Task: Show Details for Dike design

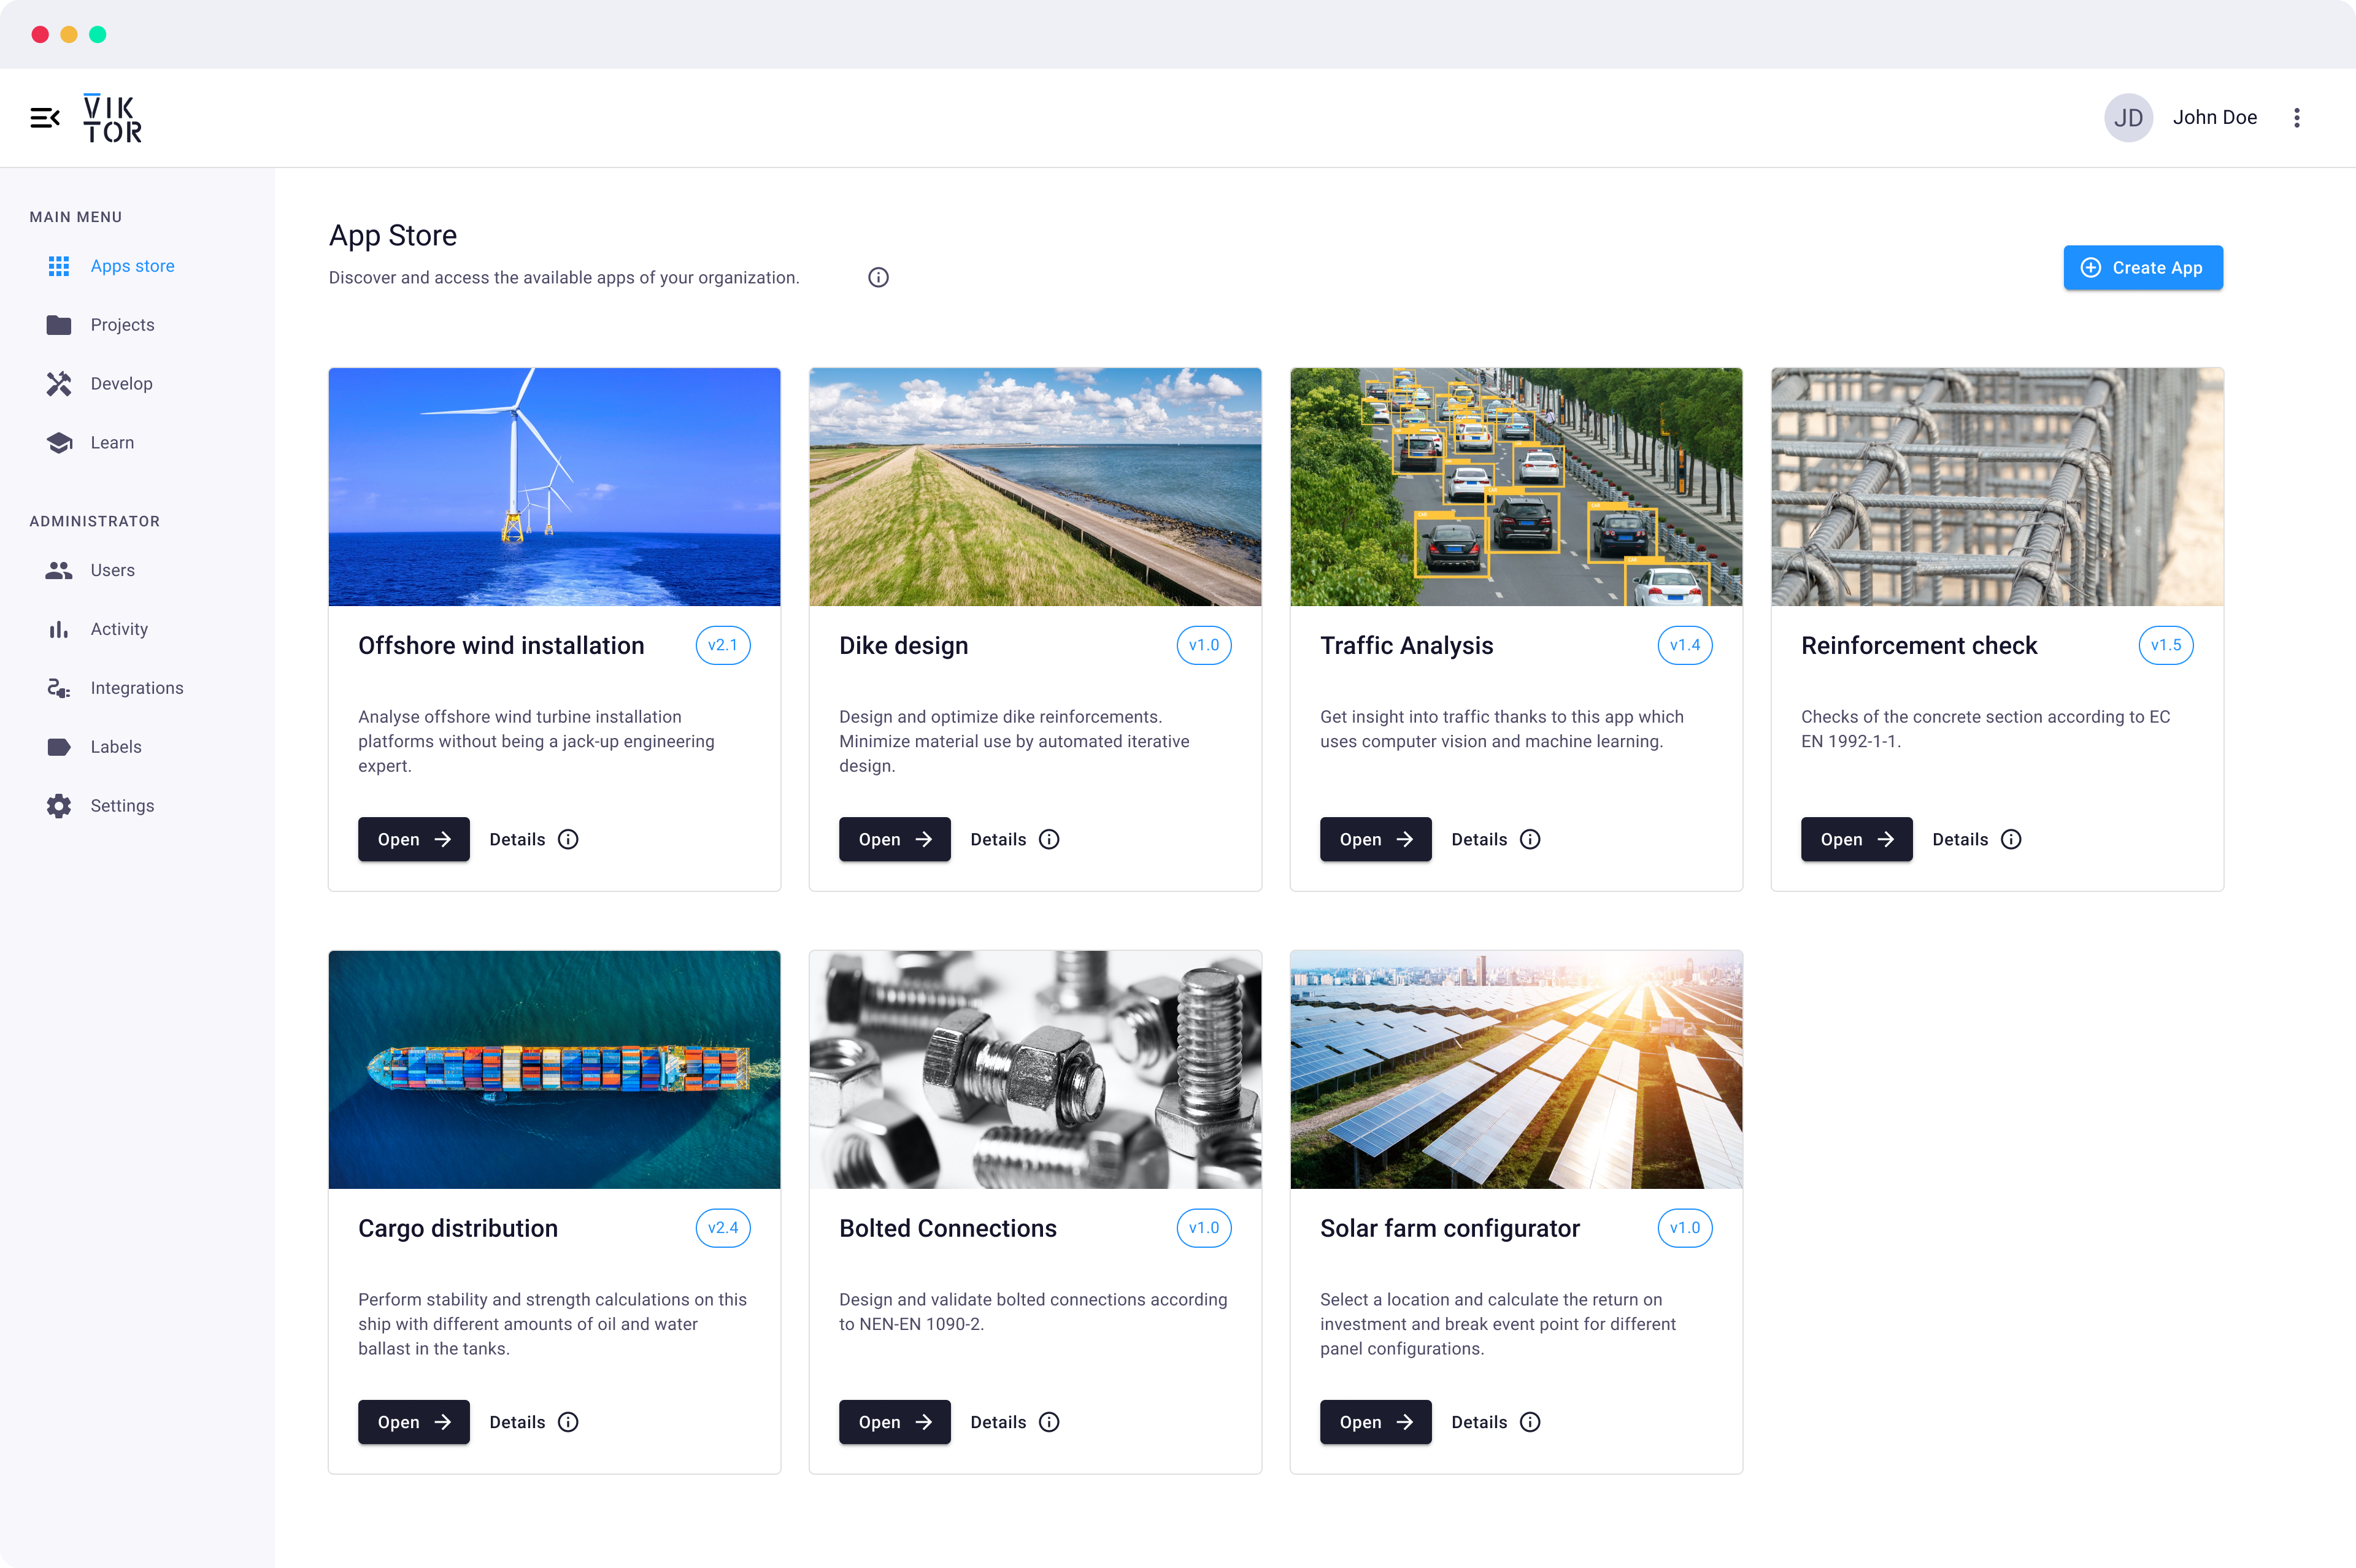Action: click(x=1013, y=839)
